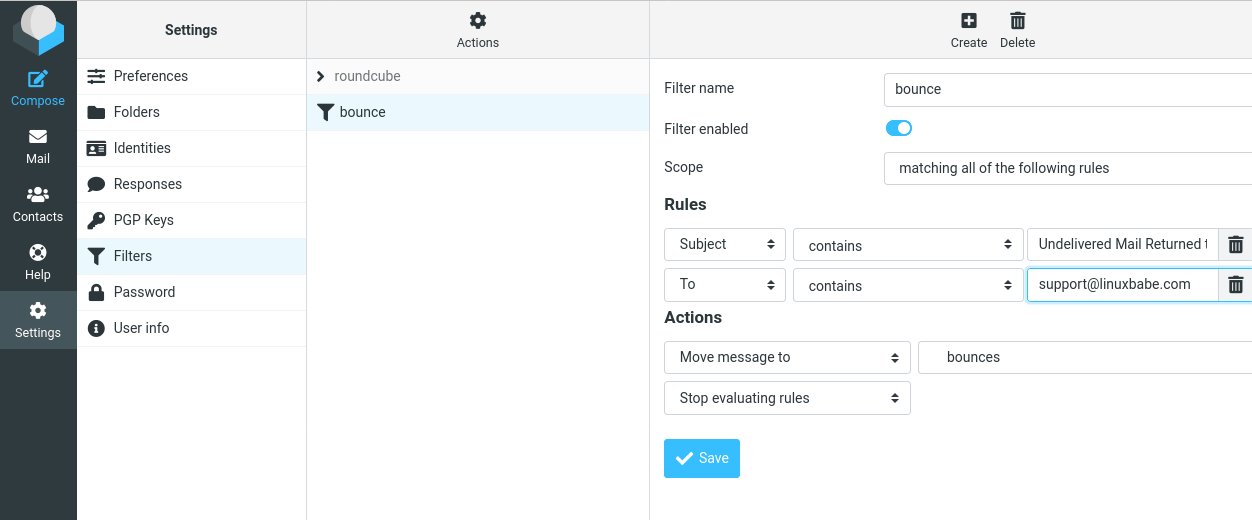Viewport: 1252px width, 520px height.
Task: Click the Help lifebuoy icon
Action: pyautogui.click(x=38, y=253)
